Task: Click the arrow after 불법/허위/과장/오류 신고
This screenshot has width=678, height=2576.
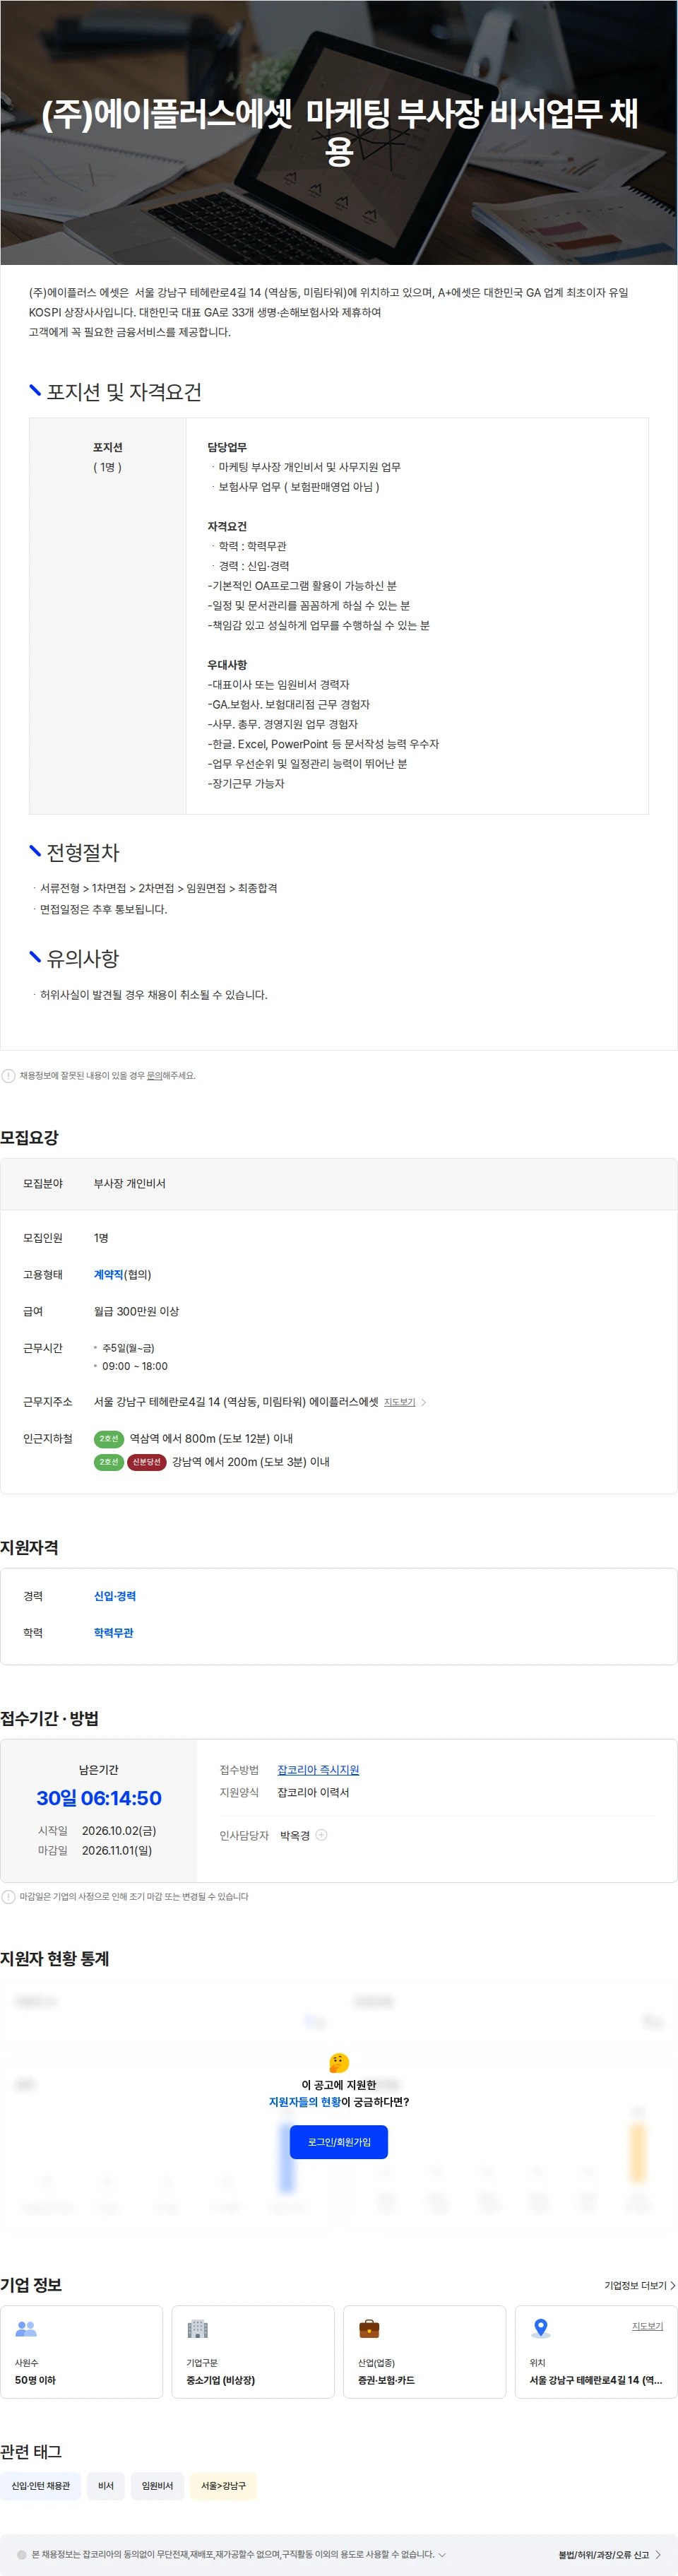Action: coord(658,2555)
